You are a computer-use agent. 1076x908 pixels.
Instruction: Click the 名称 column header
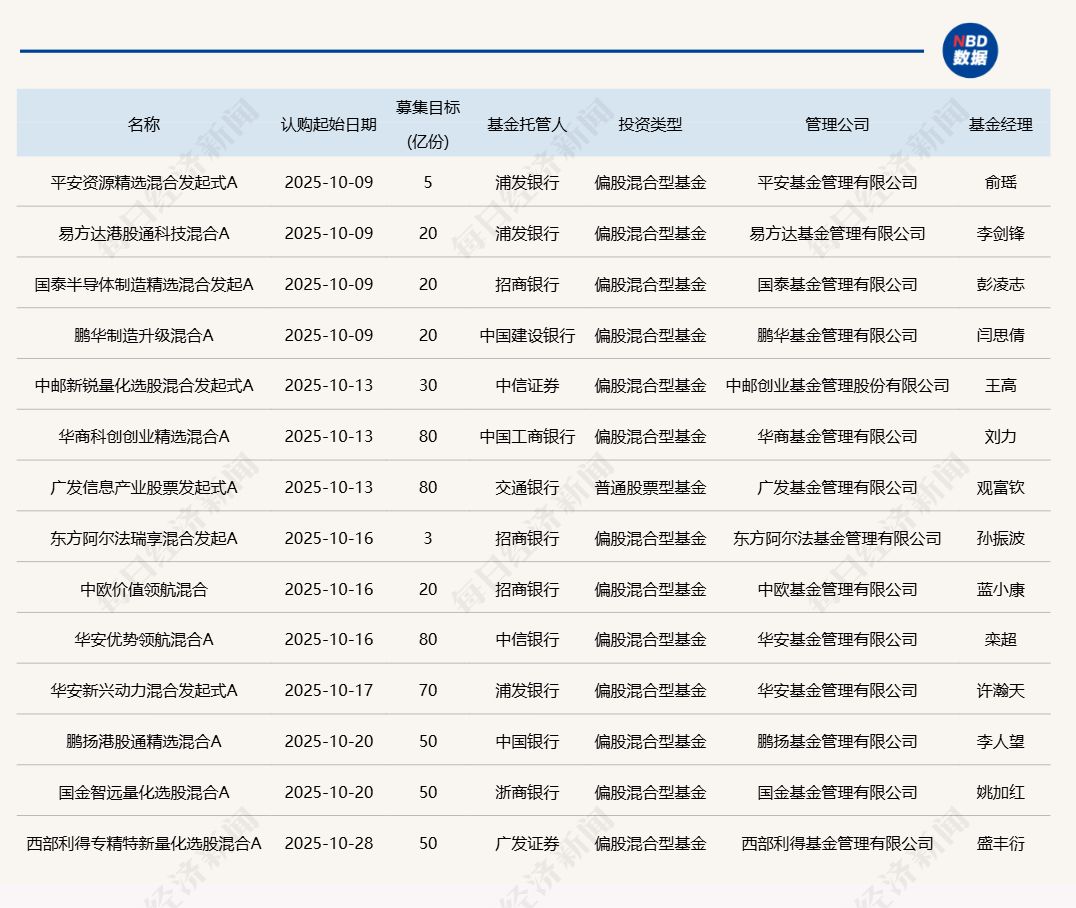click(x=143, y=125)
